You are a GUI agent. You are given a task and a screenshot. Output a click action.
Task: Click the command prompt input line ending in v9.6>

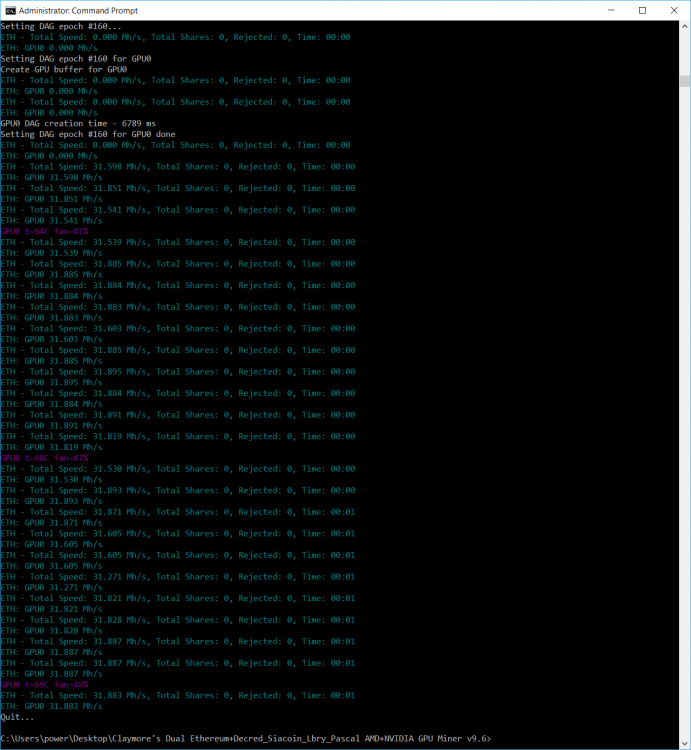(x=245, y=738)
